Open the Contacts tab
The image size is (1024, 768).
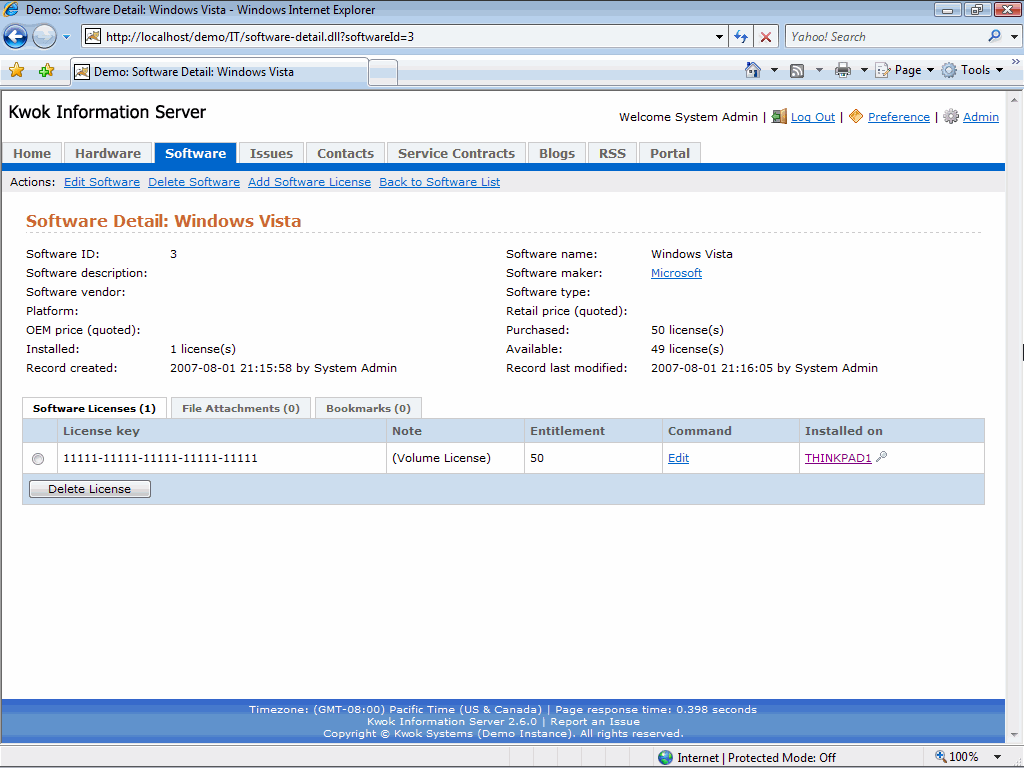(345, 153)
